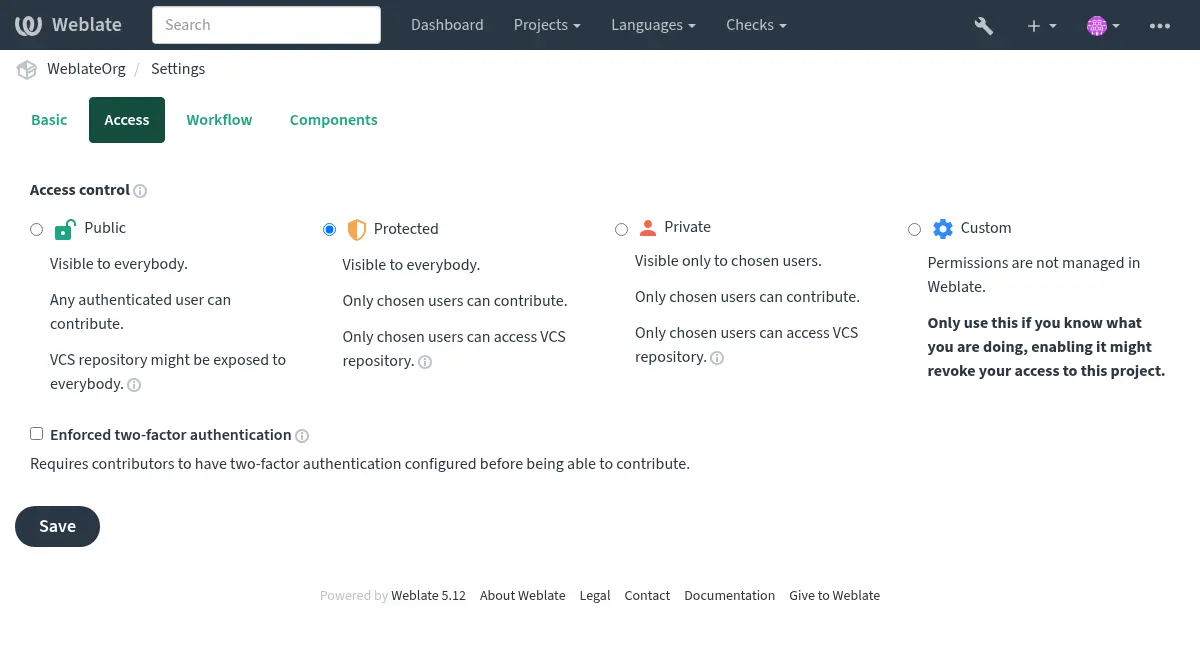
Task: Expand the Projects dropdown menu
Action: pyautogui.click(x=548, y=25)
